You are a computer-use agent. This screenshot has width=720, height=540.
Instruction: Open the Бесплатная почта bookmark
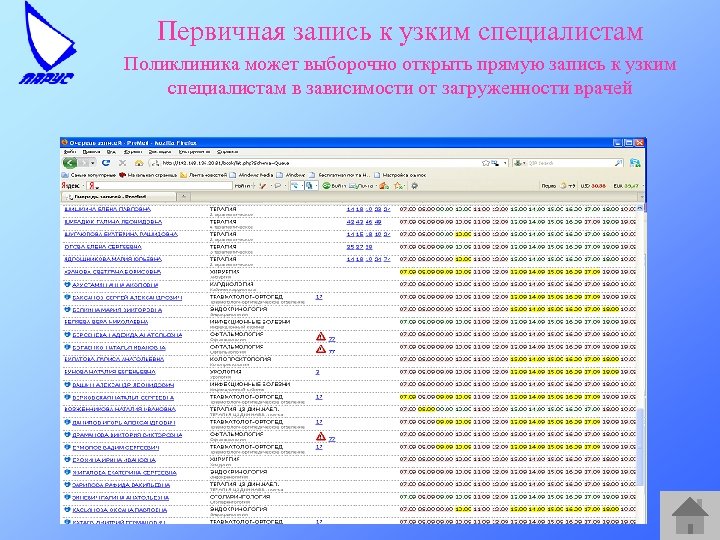point(340,175)
